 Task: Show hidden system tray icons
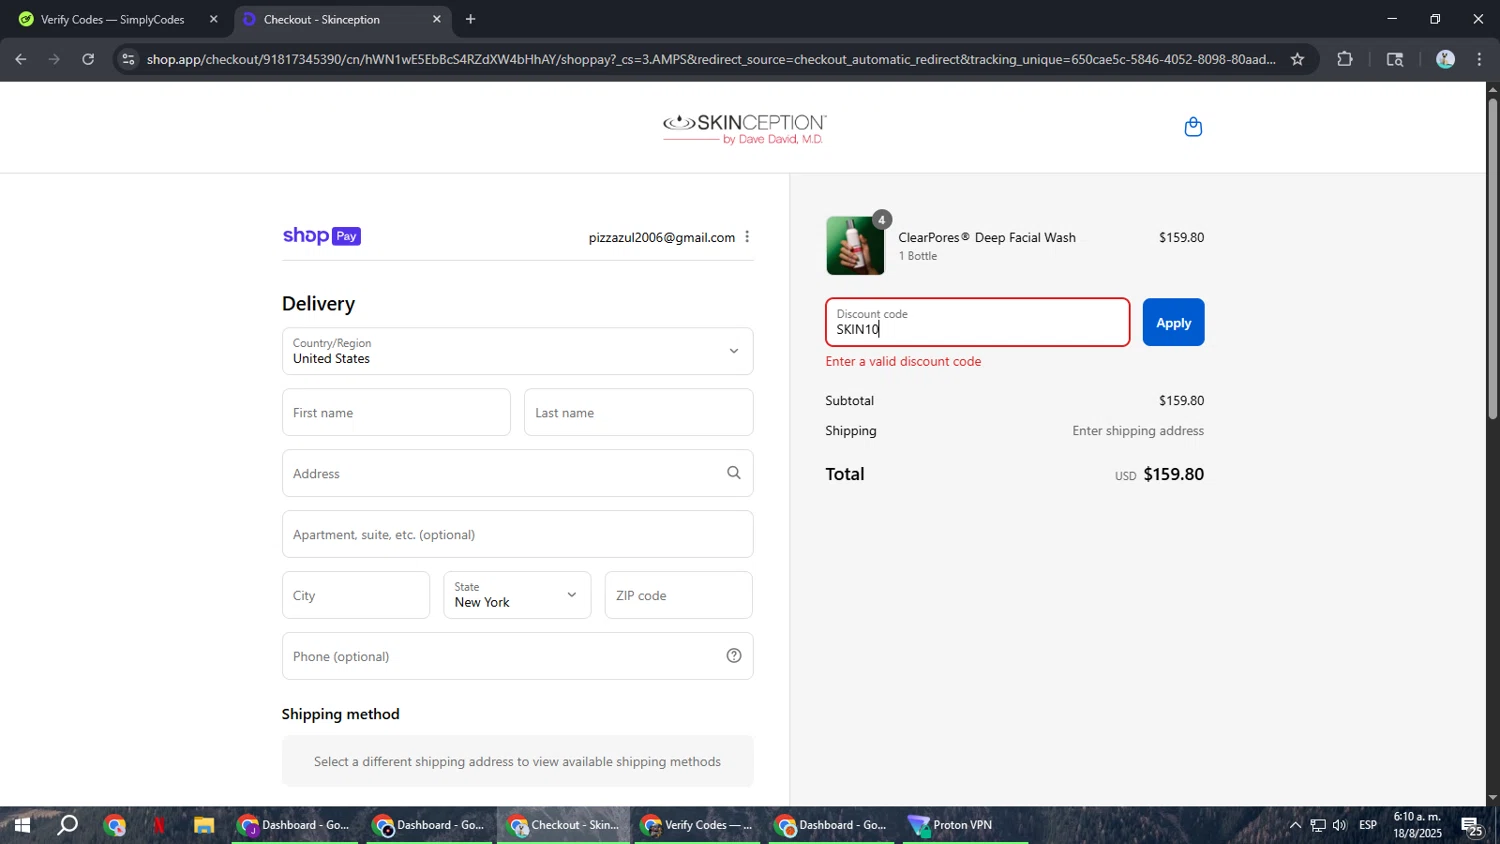tap(1295, 825)
